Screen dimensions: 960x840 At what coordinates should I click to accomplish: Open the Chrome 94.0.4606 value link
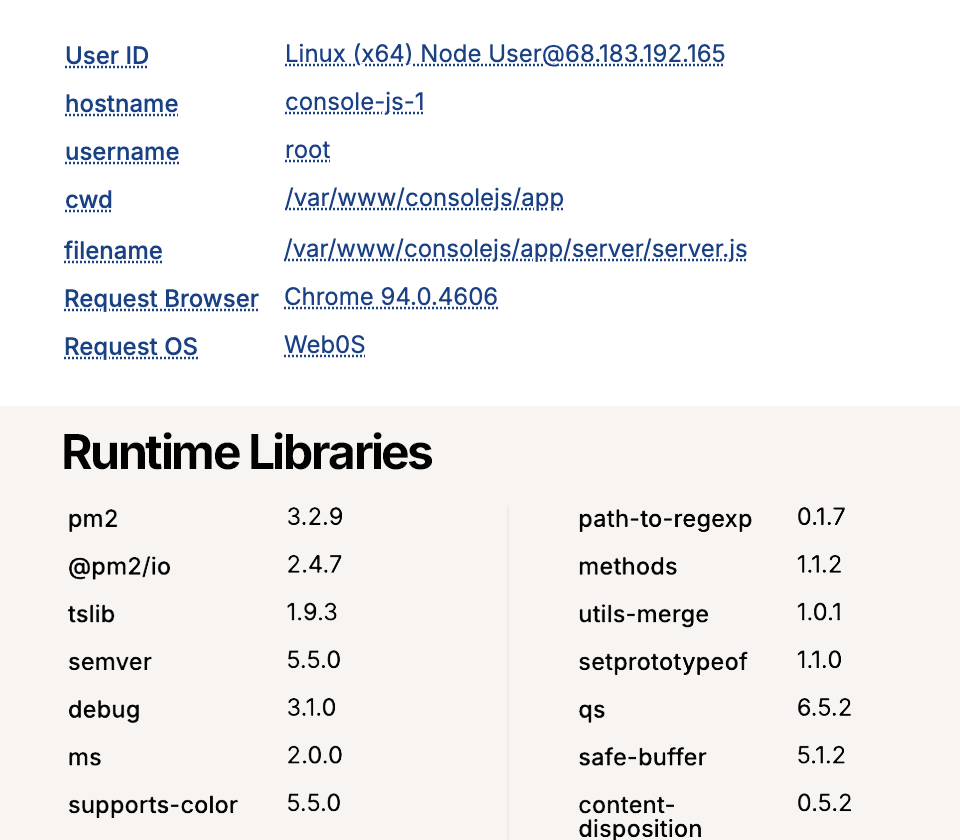(391, 297)
